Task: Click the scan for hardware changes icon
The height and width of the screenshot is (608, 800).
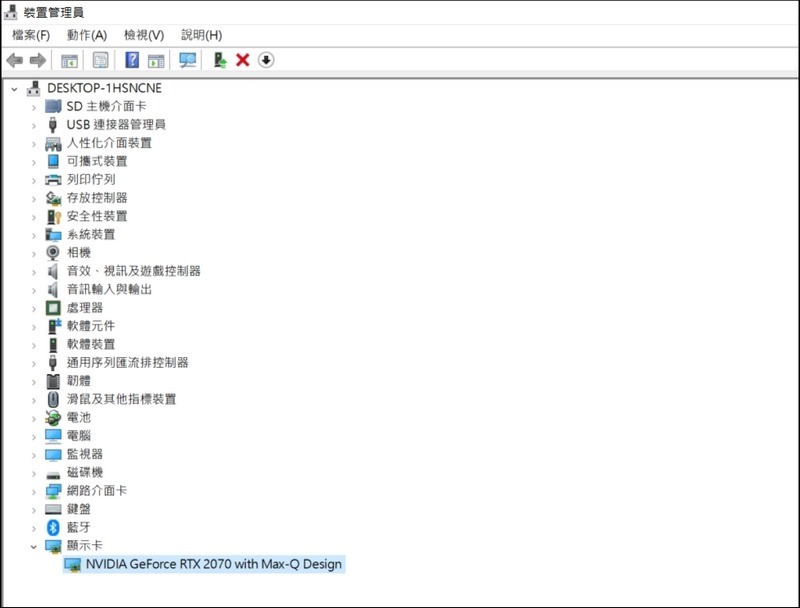Action: (x=187, y=60)
